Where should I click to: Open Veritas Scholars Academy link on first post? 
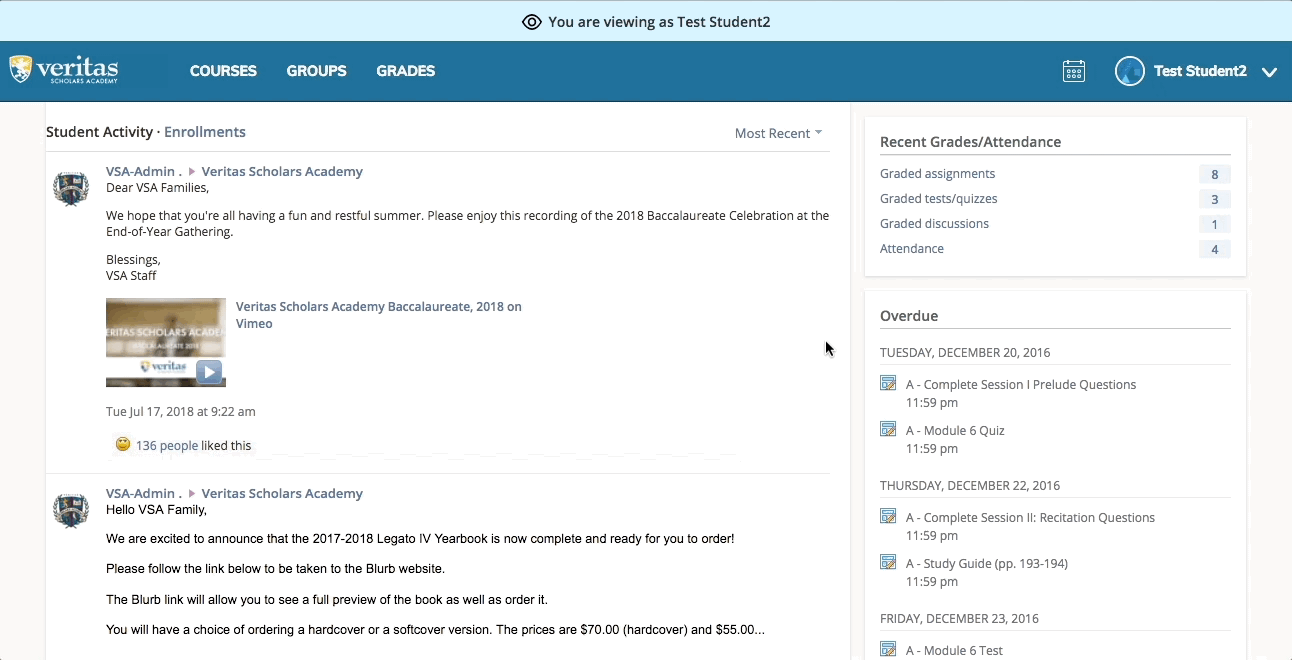click(282, 172)
